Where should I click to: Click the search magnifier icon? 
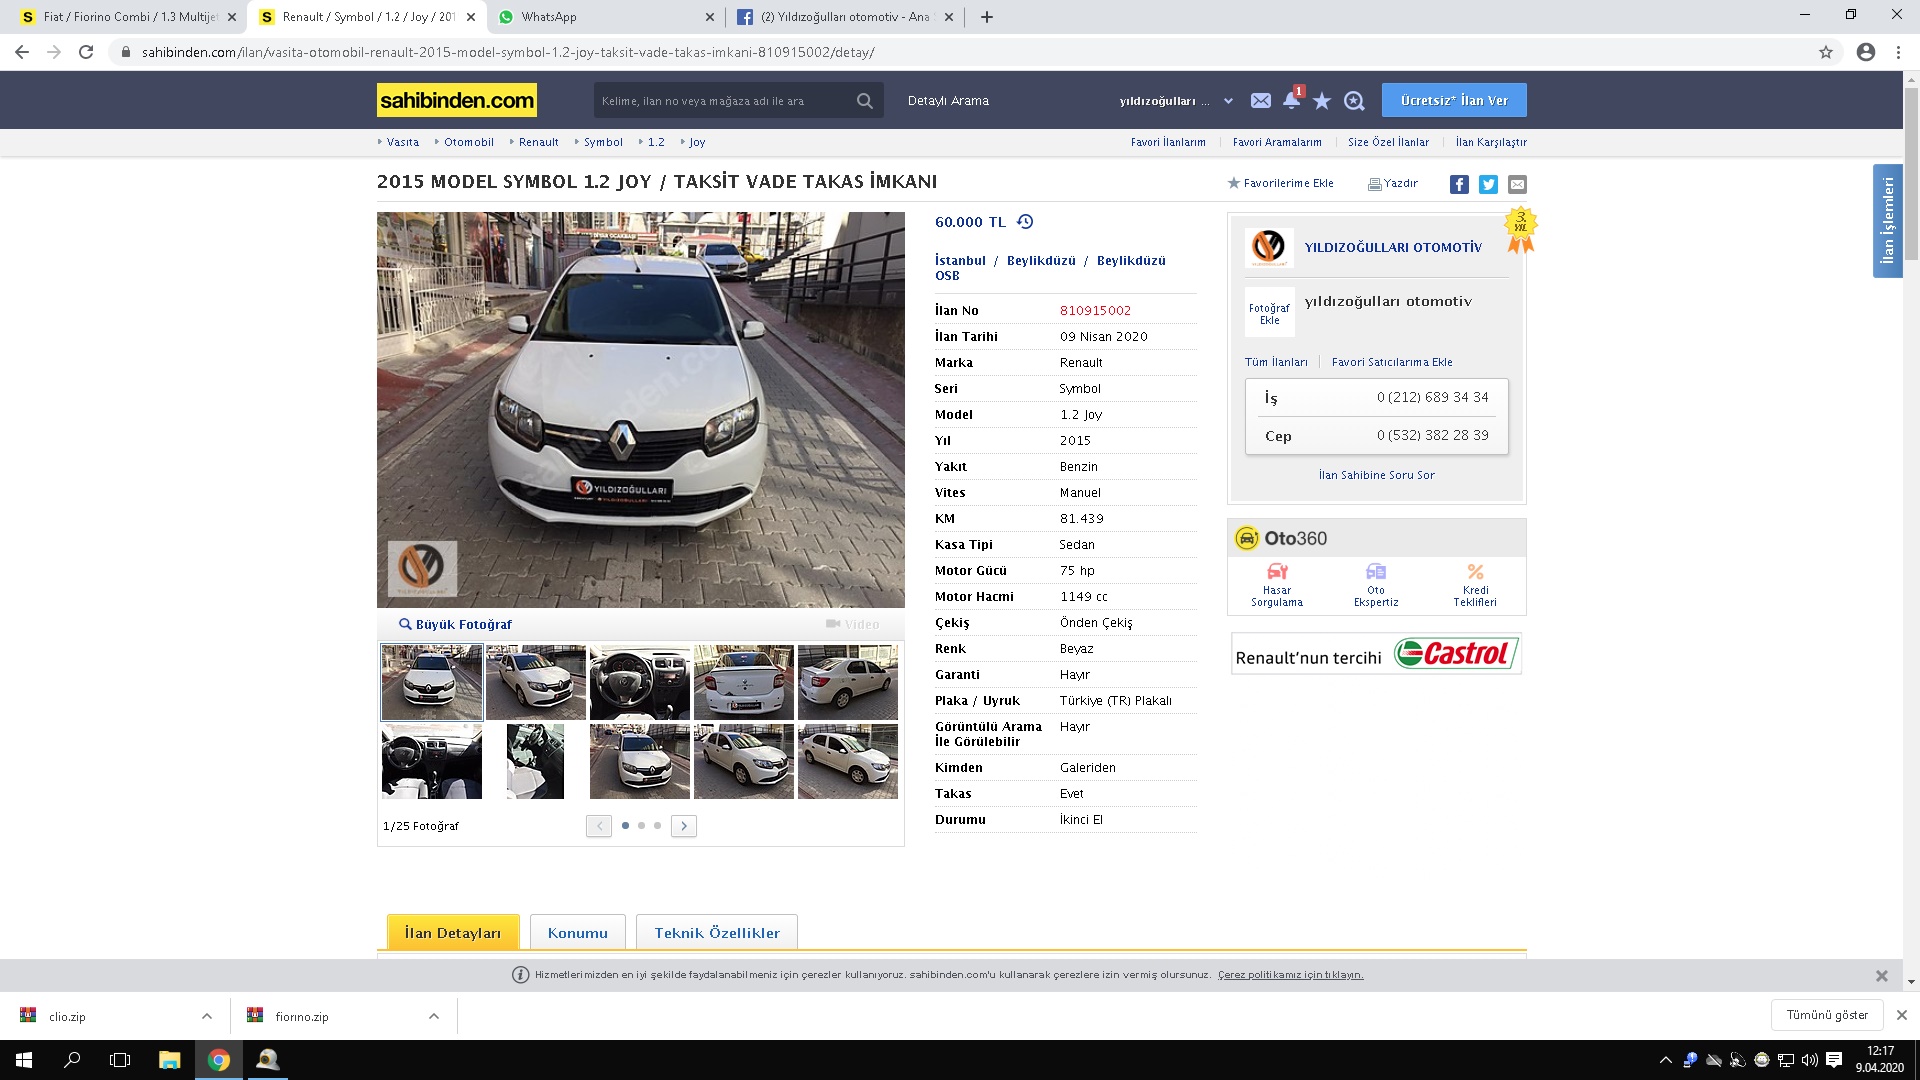pos(864,101)
